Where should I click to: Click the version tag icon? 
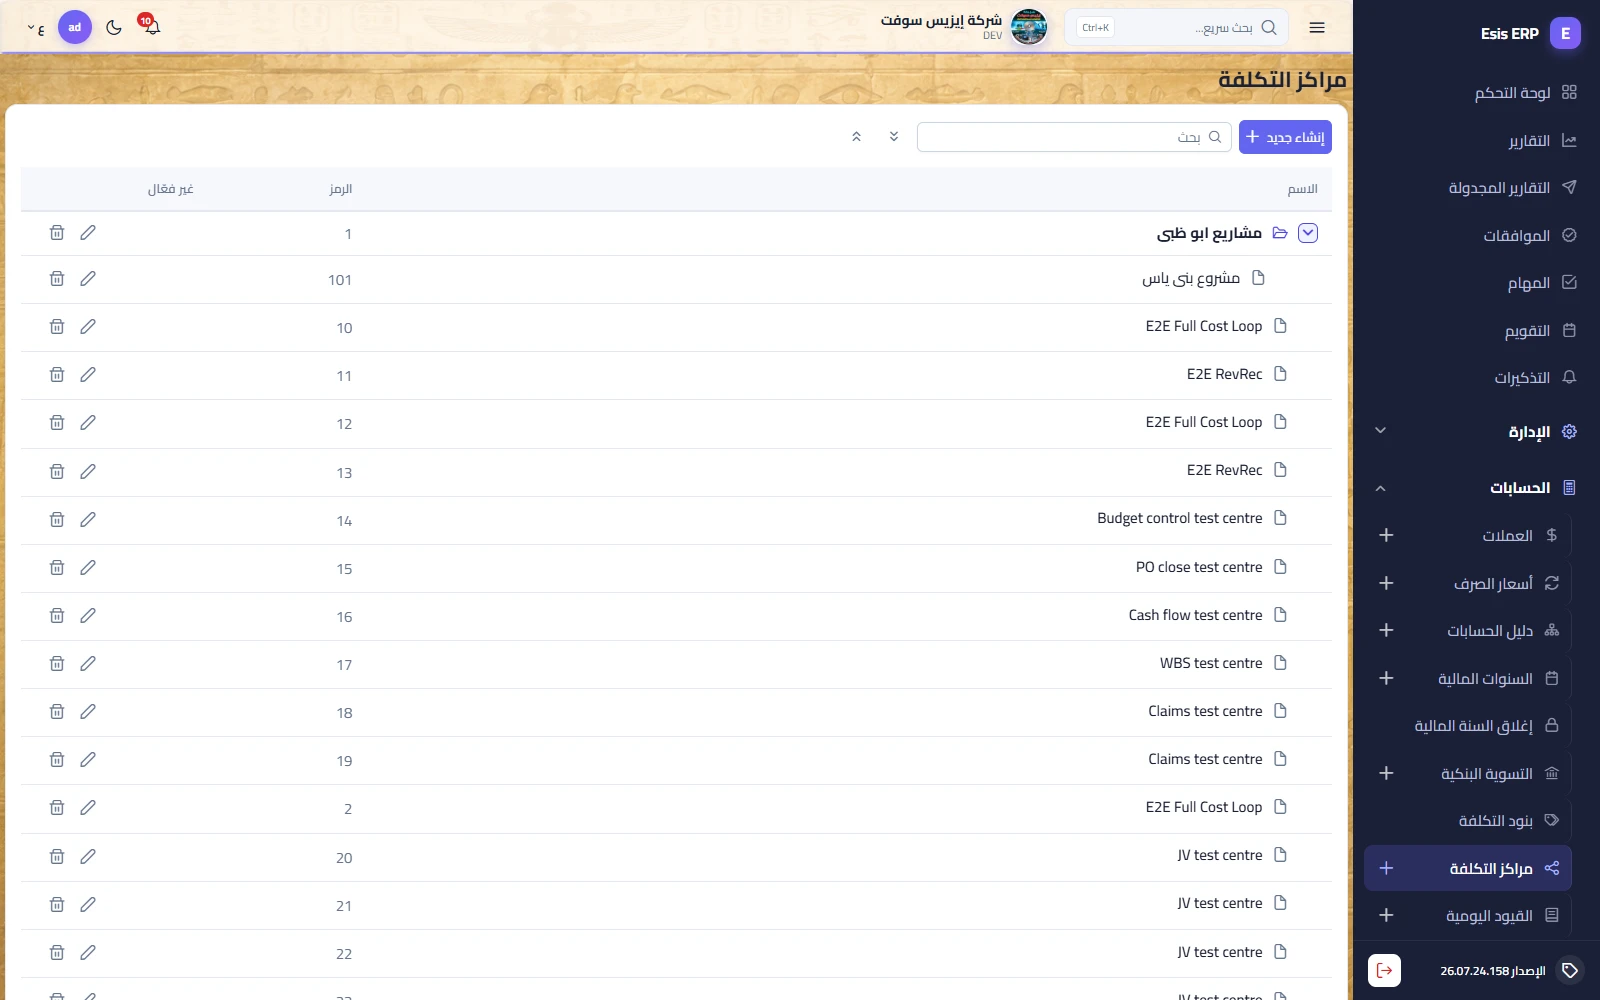pyautogui.click(x=1570, y=970)
